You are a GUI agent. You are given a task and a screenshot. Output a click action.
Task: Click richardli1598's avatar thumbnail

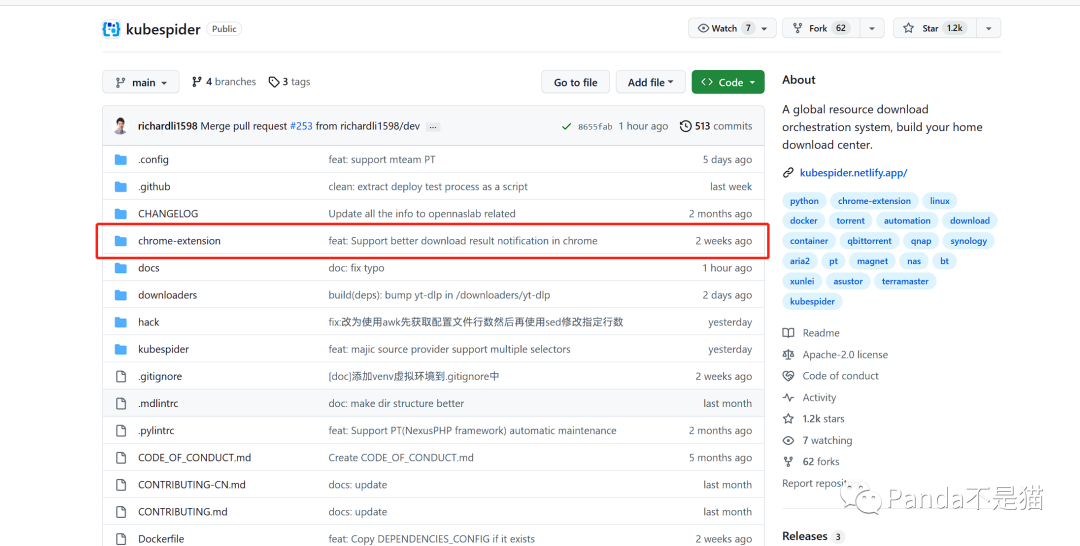(x=121, y=126)
